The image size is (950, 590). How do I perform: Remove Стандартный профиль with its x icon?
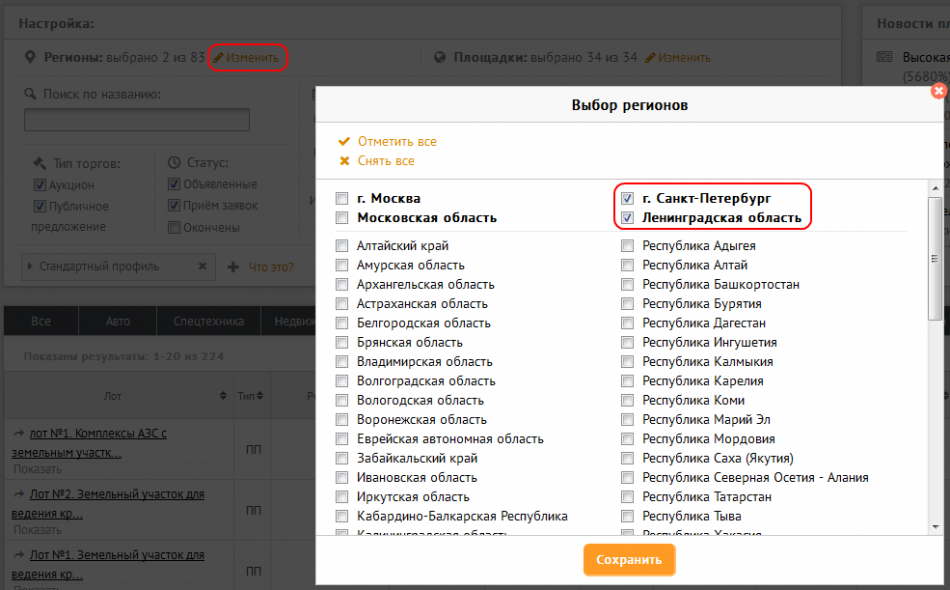pyautogui.click(x=202, y=266)
